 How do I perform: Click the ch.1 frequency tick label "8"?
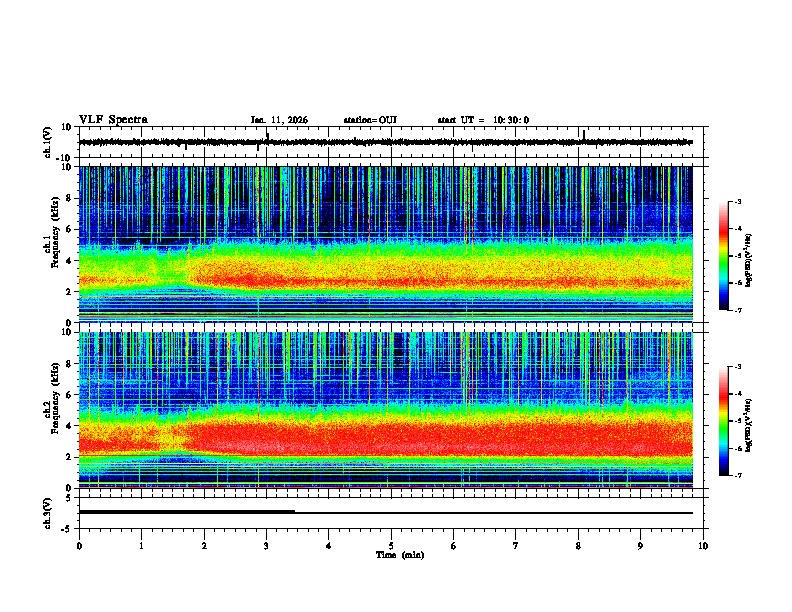tap(69, 198)
